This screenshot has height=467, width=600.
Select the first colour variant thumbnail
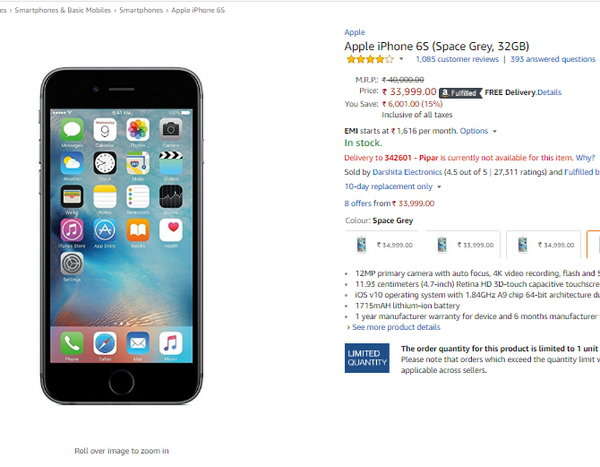[x=381, y=245]
